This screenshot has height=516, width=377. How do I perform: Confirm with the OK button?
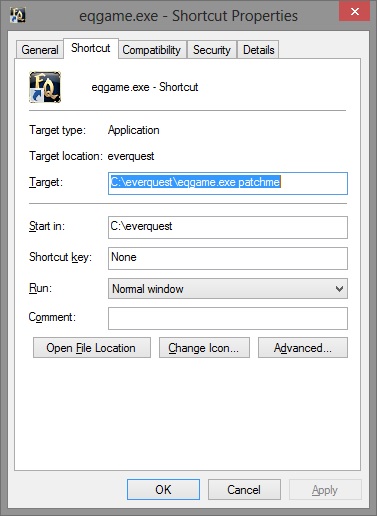pyautogui.click(x=163, y=490)
